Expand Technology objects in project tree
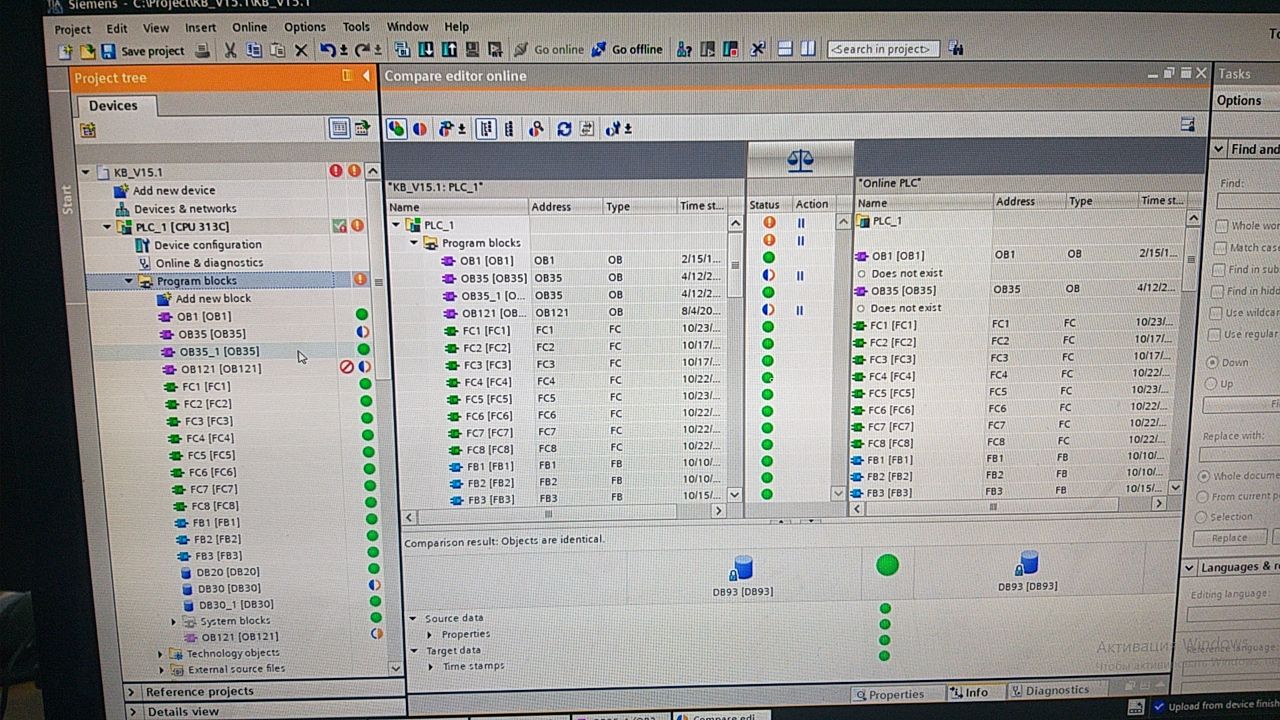The height and width of the screenshot is (720, 1280). [160, 654]
